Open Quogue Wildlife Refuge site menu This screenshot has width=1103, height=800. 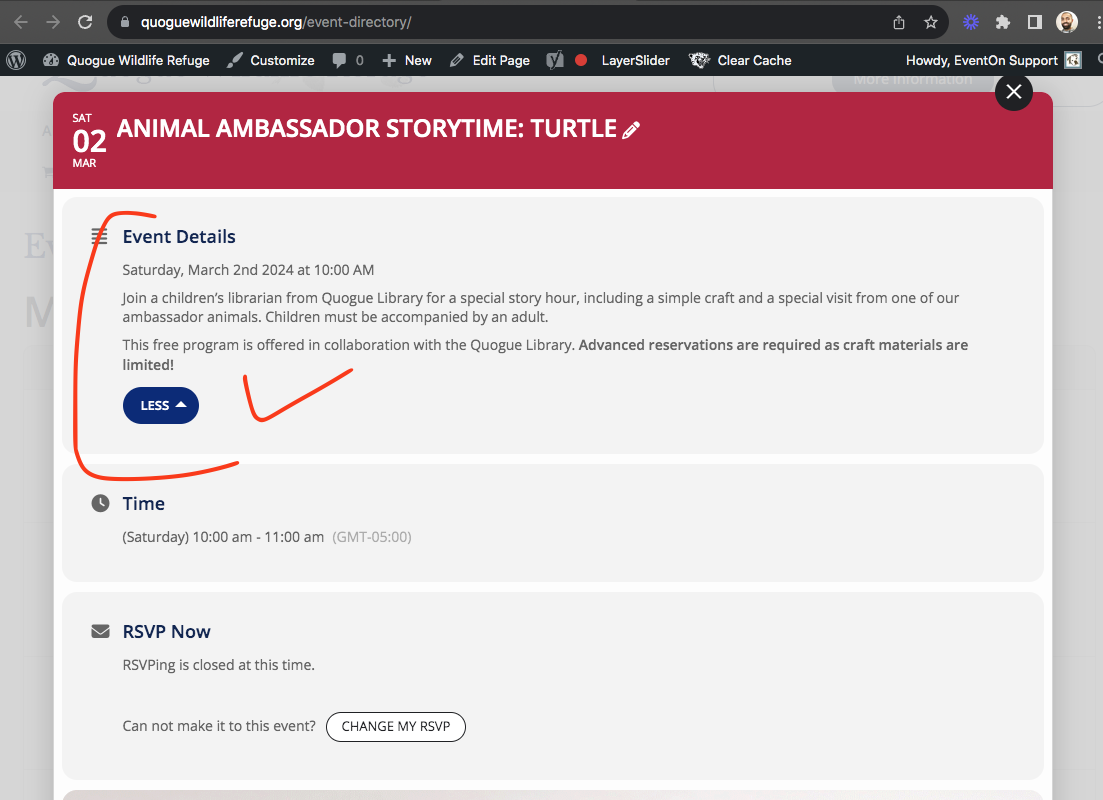[126, 61]
